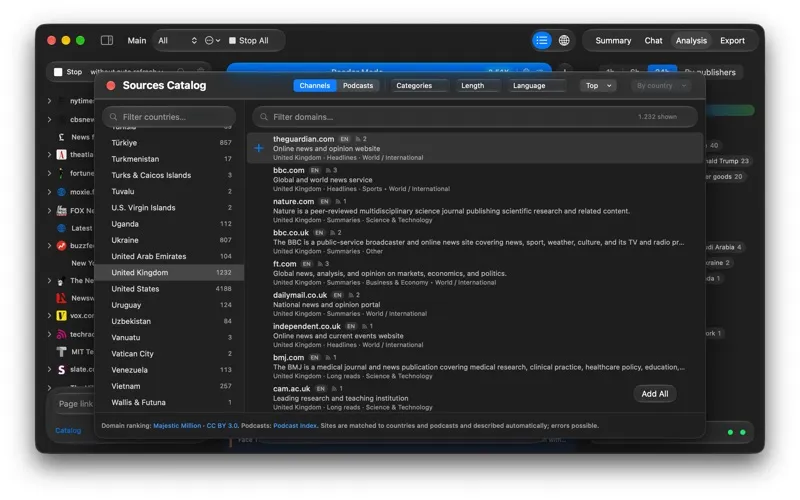Screen dimensions: 800x500
Task: Select Uruguay in the country list
Action: (x=169, y=305)
